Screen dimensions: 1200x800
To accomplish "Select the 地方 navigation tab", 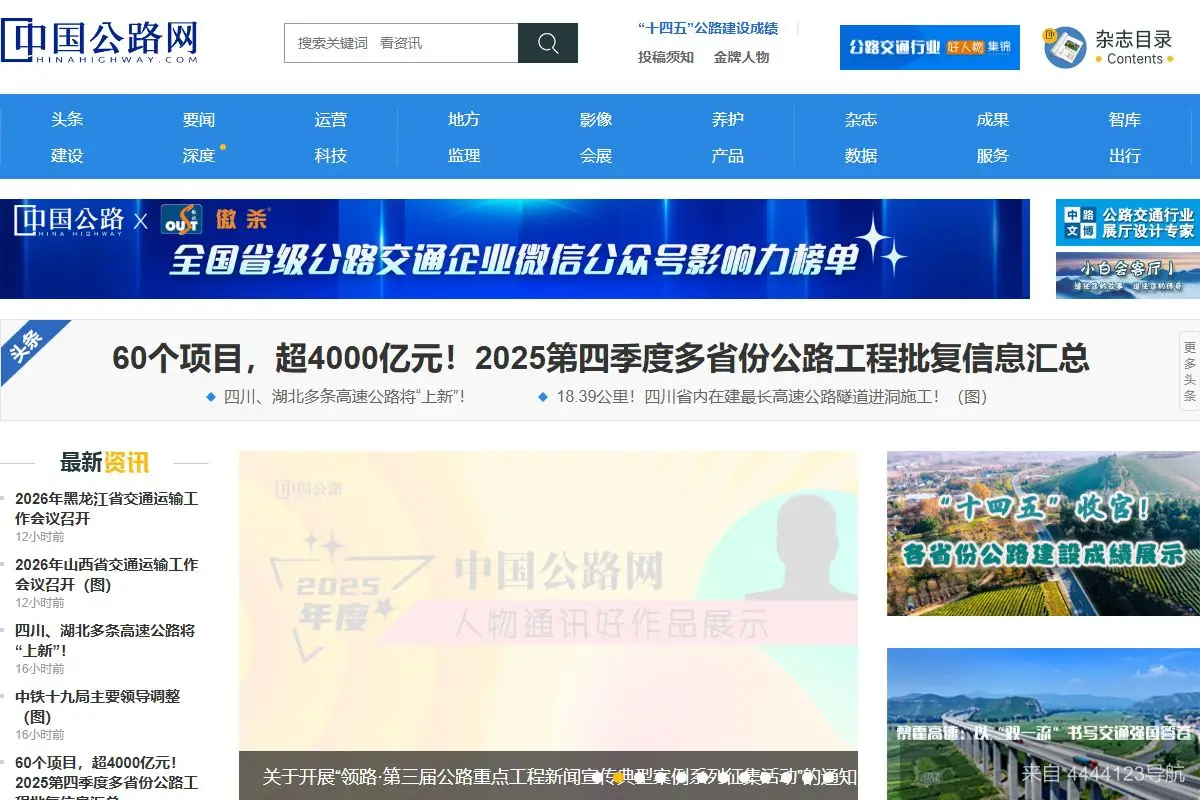I will [462, 119].
